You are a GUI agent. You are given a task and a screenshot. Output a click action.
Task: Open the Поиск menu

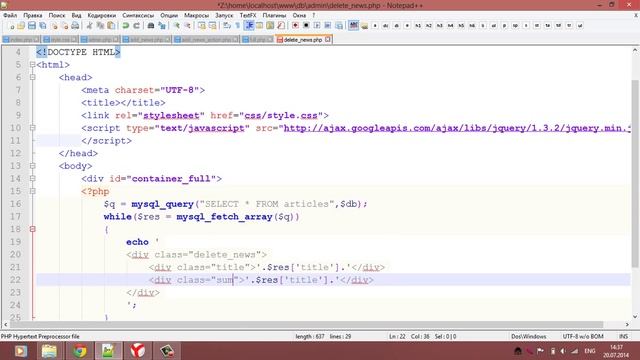(57, 15)
